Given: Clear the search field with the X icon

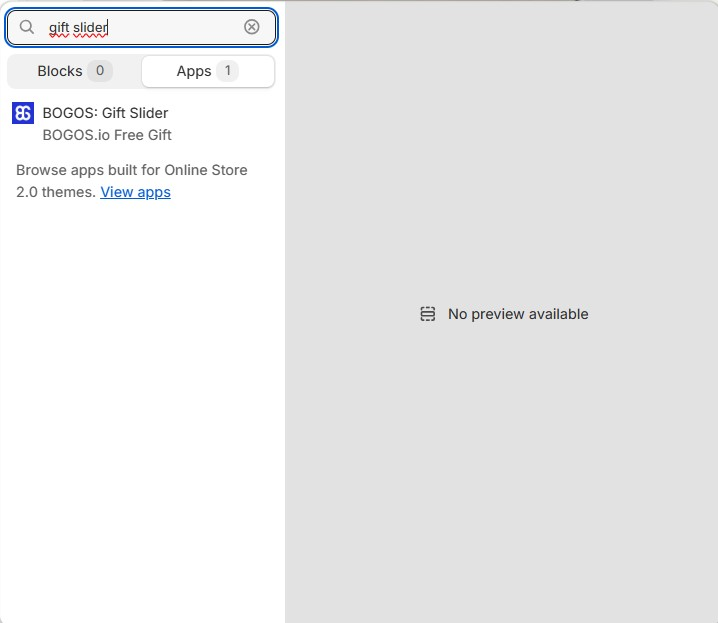Looking at the screenshot, I should 252,27.
